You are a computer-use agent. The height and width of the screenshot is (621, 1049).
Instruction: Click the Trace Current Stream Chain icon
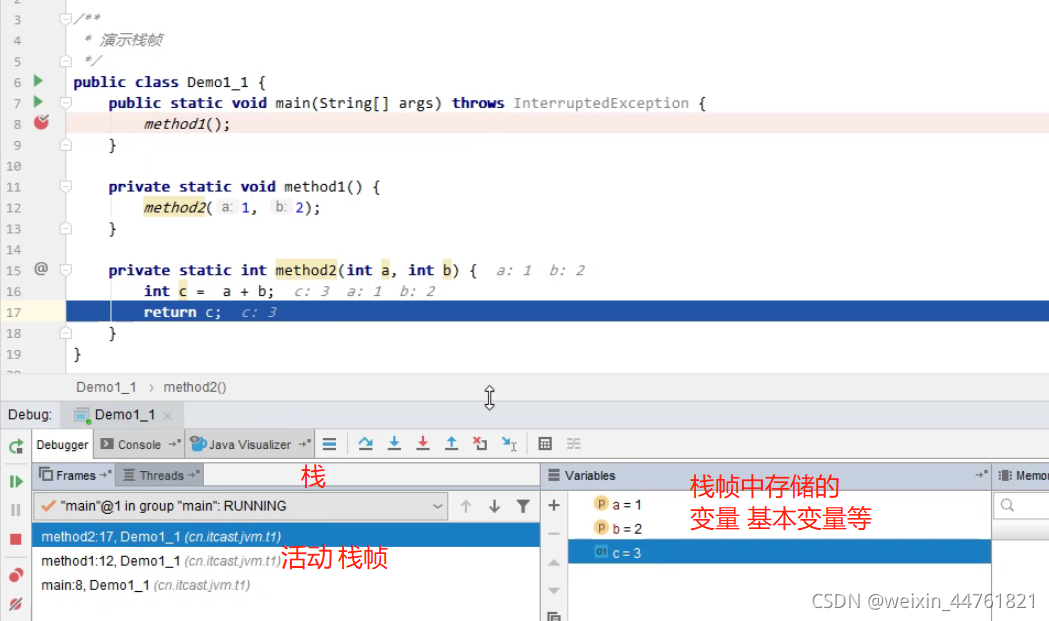coord(574,444)
